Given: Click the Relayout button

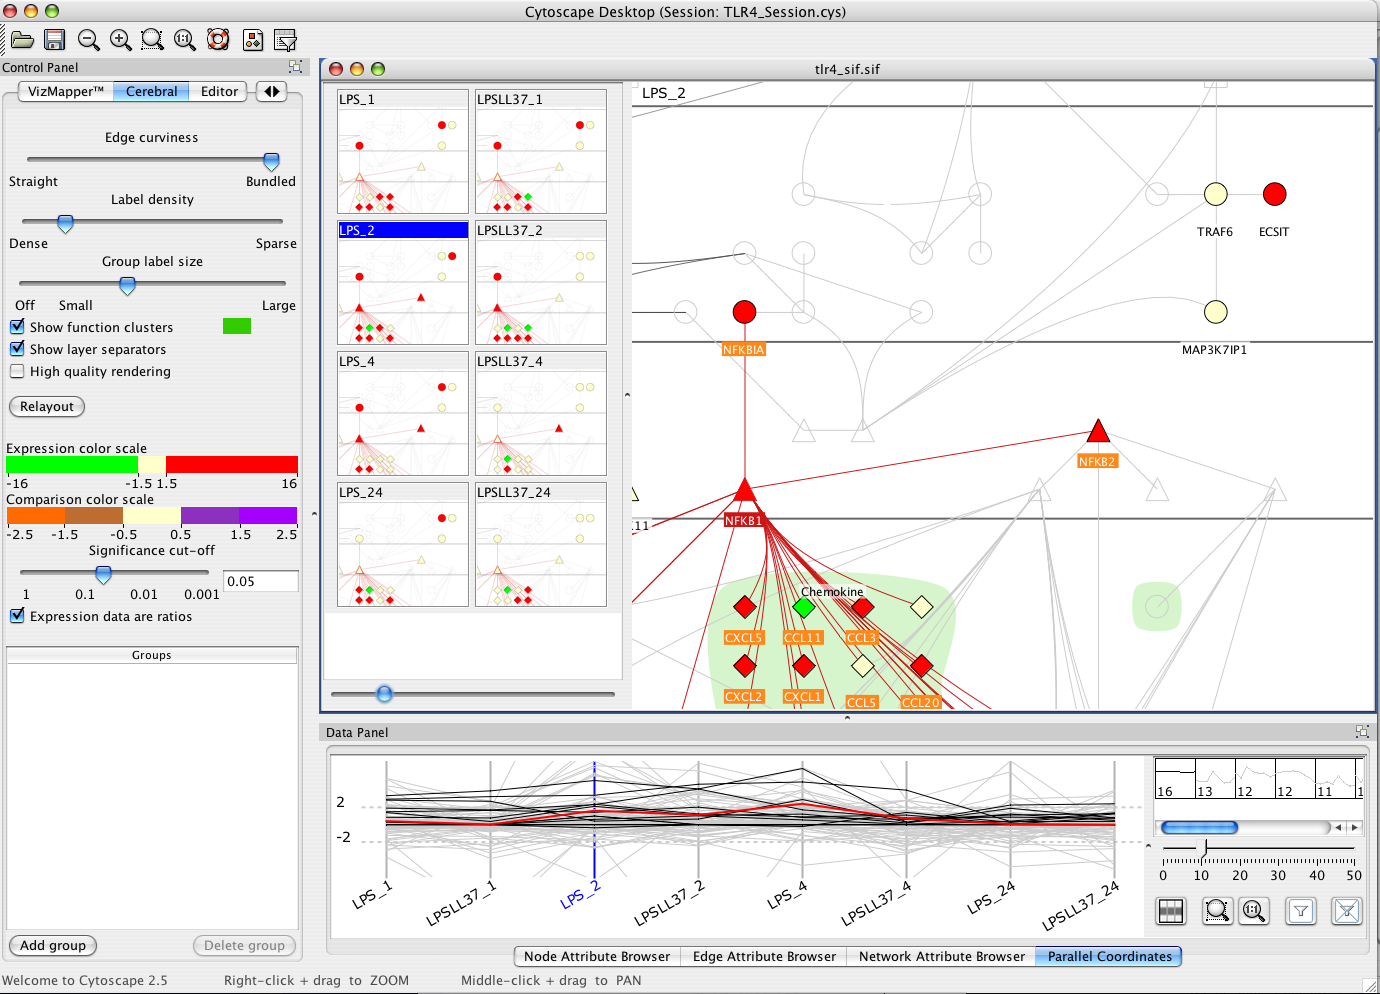Looking at the screenshot, I should [47, 406].
